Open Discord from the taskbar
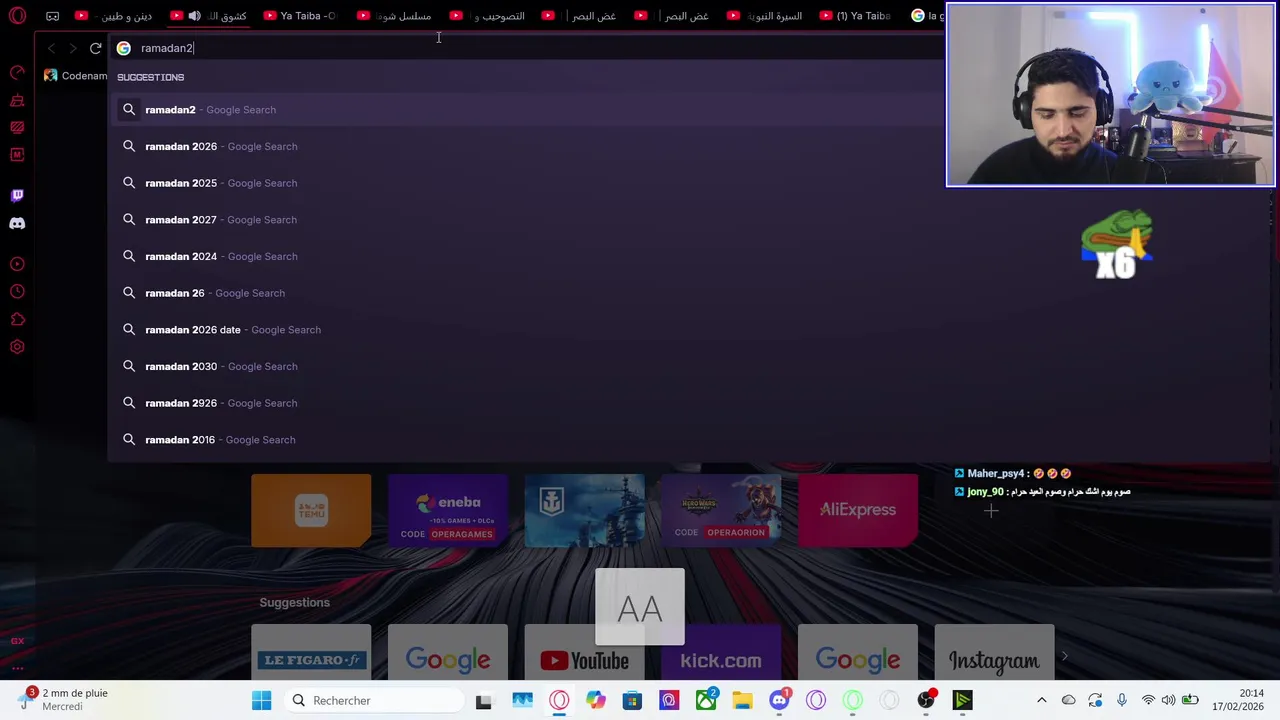 click(779, 701)
